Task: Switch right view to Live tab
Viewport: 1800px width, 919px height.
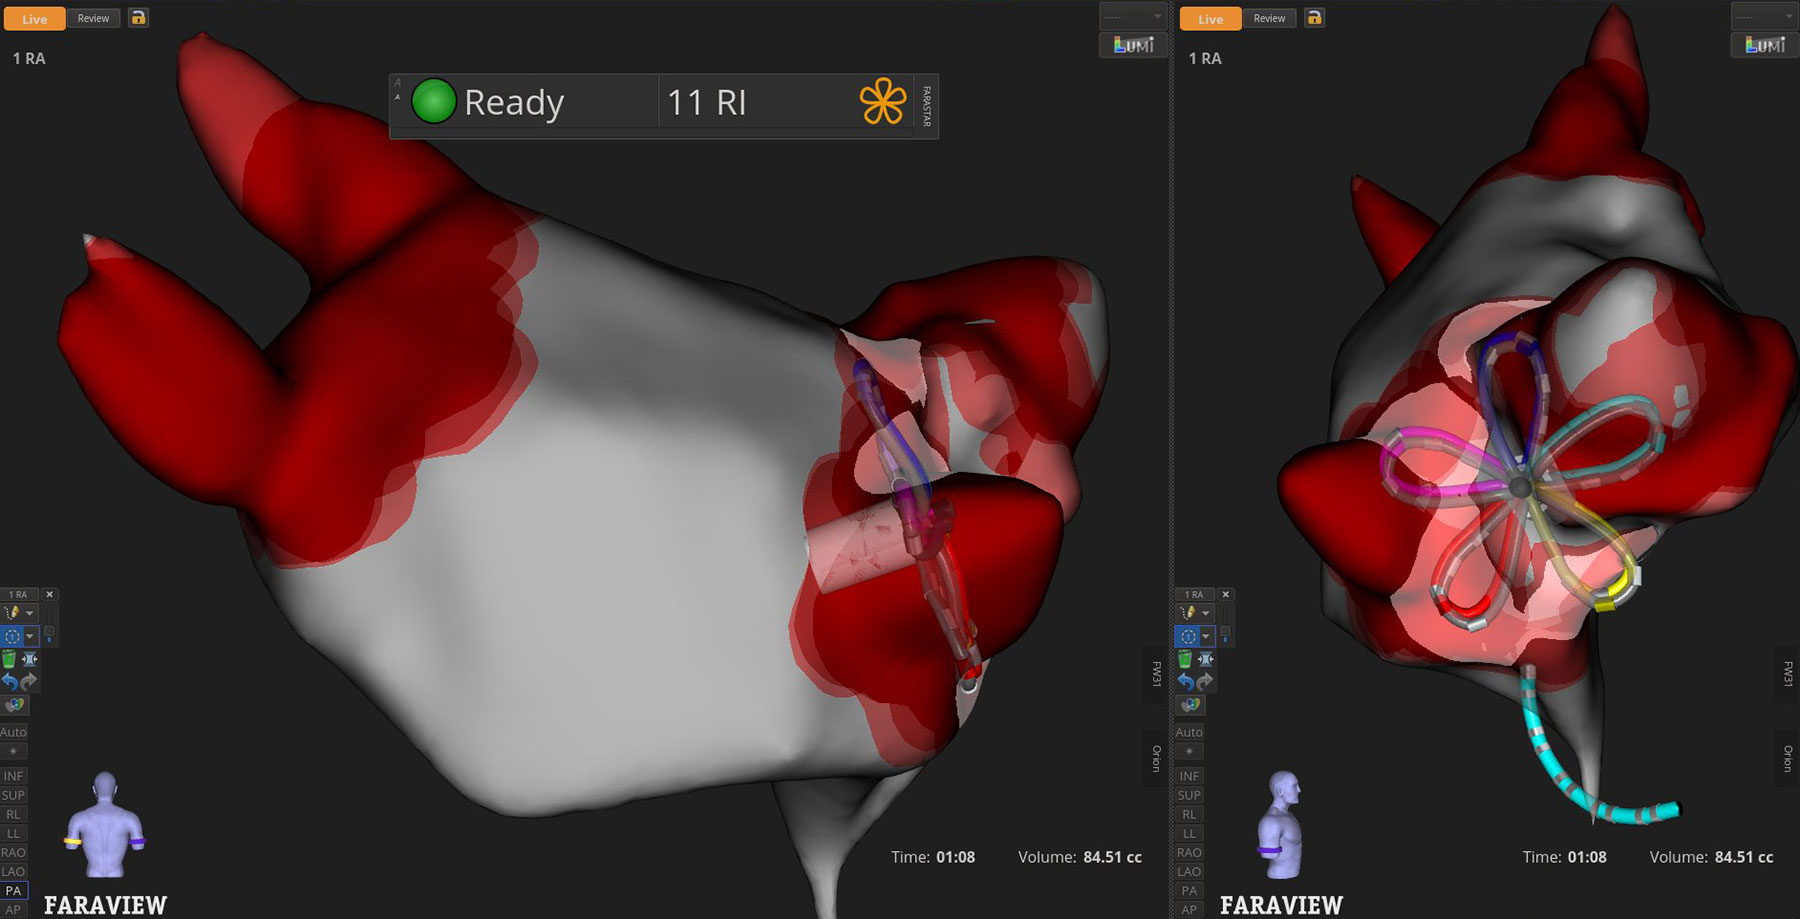Action: [x=1210, y=19]
